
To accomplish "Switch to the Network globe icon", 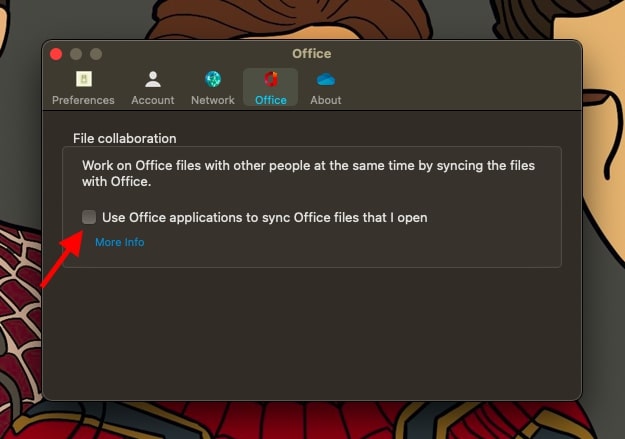I will (212, 79).
